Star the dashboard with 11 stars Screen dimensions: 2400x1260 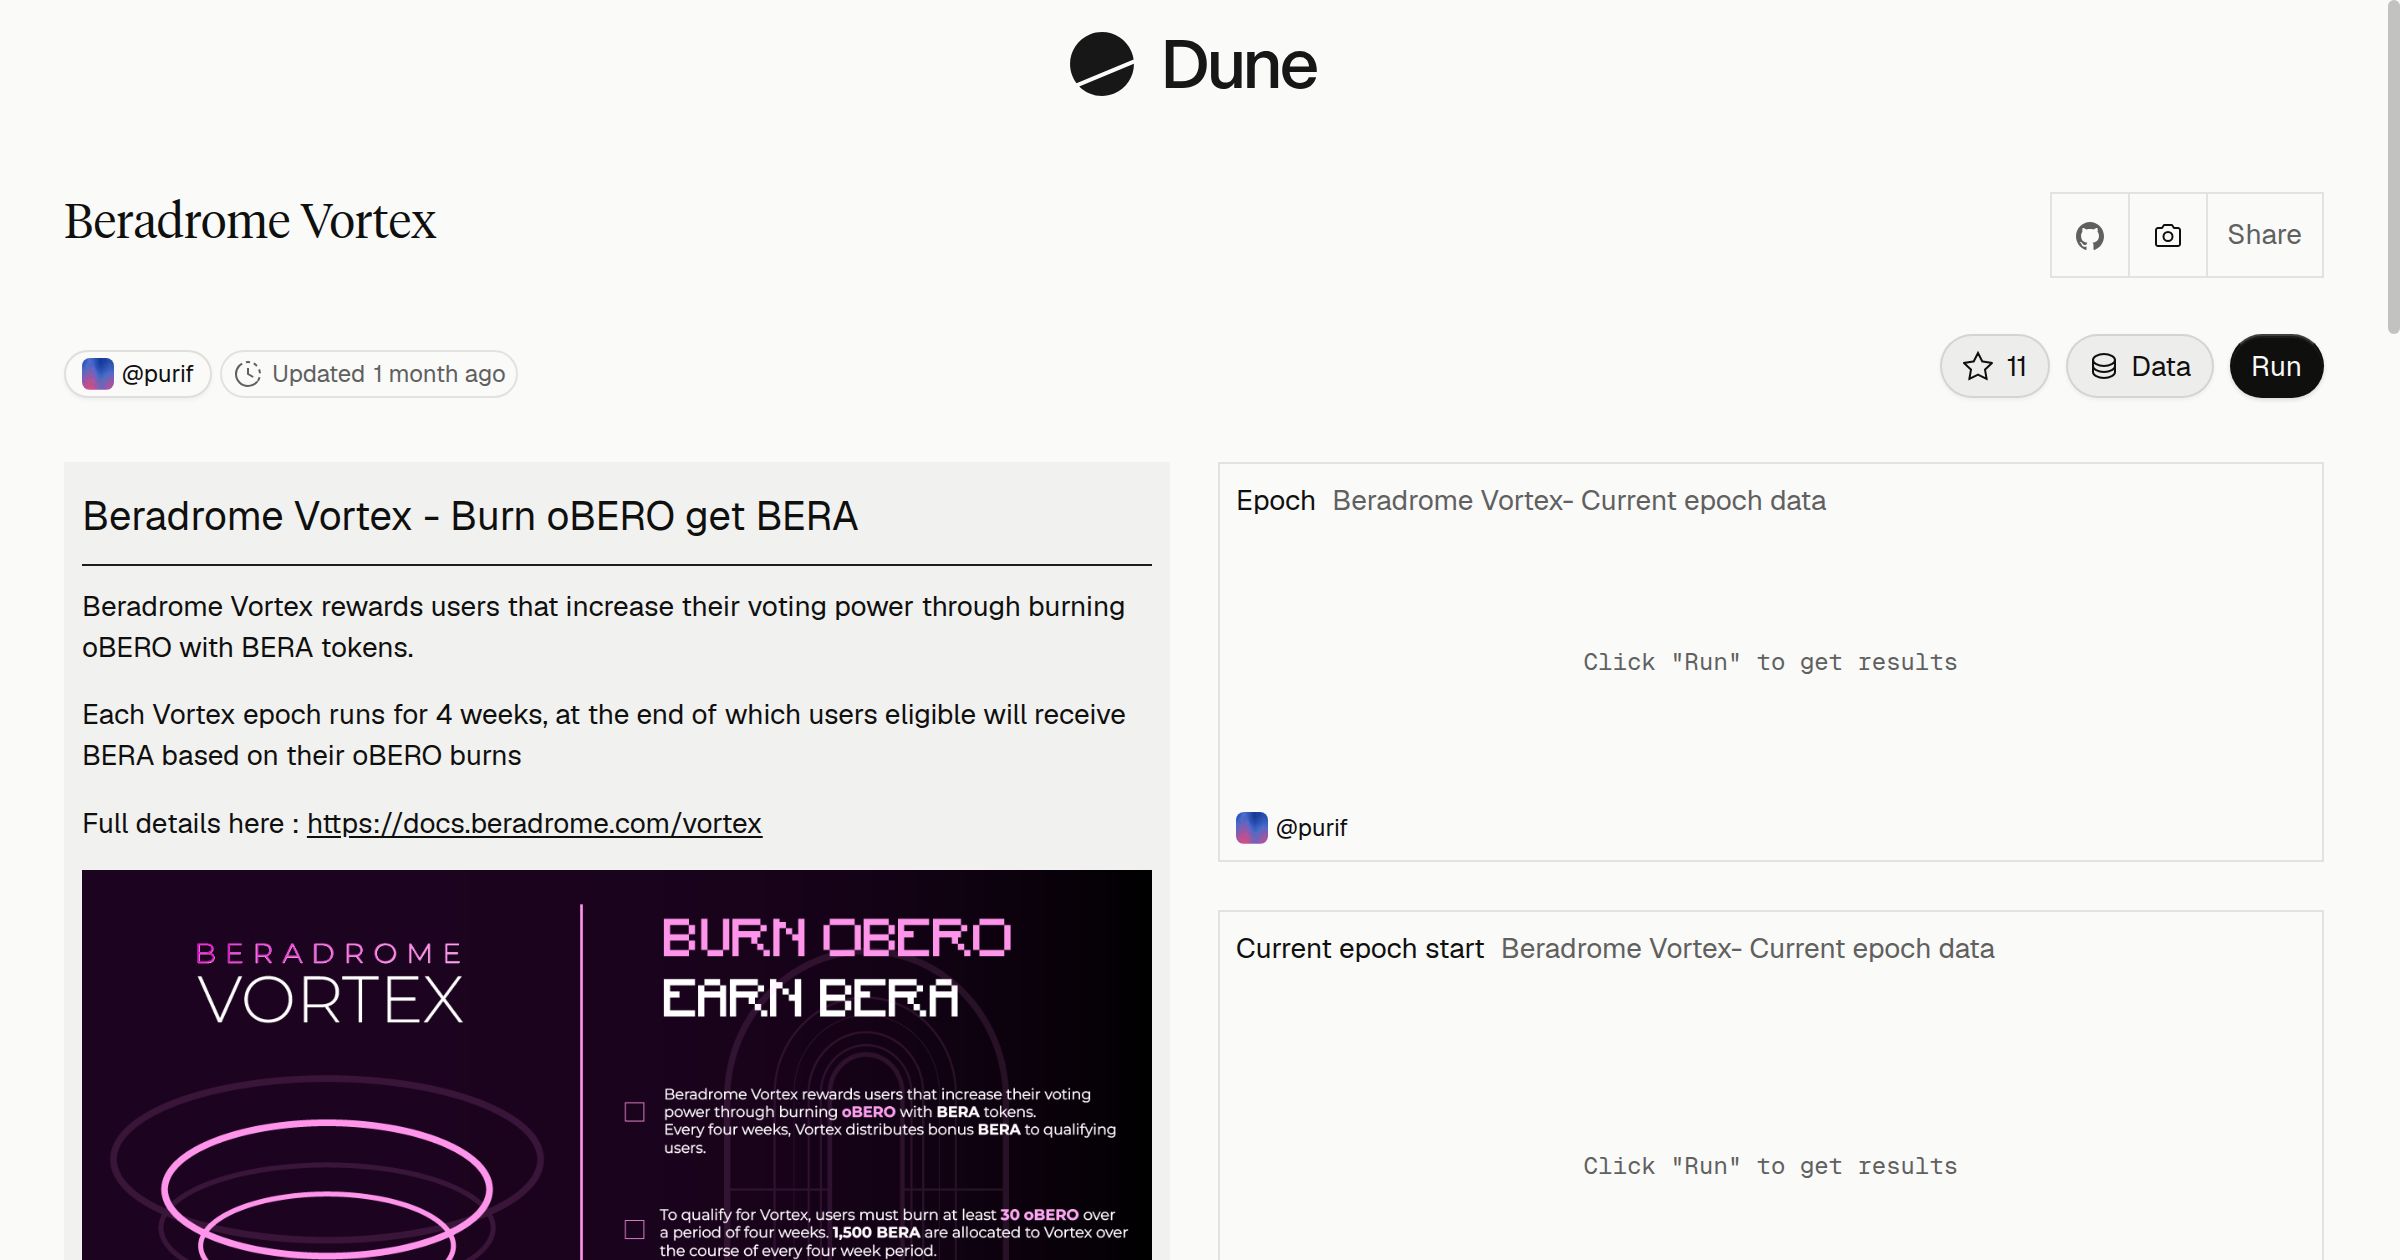pos(1994,366)
